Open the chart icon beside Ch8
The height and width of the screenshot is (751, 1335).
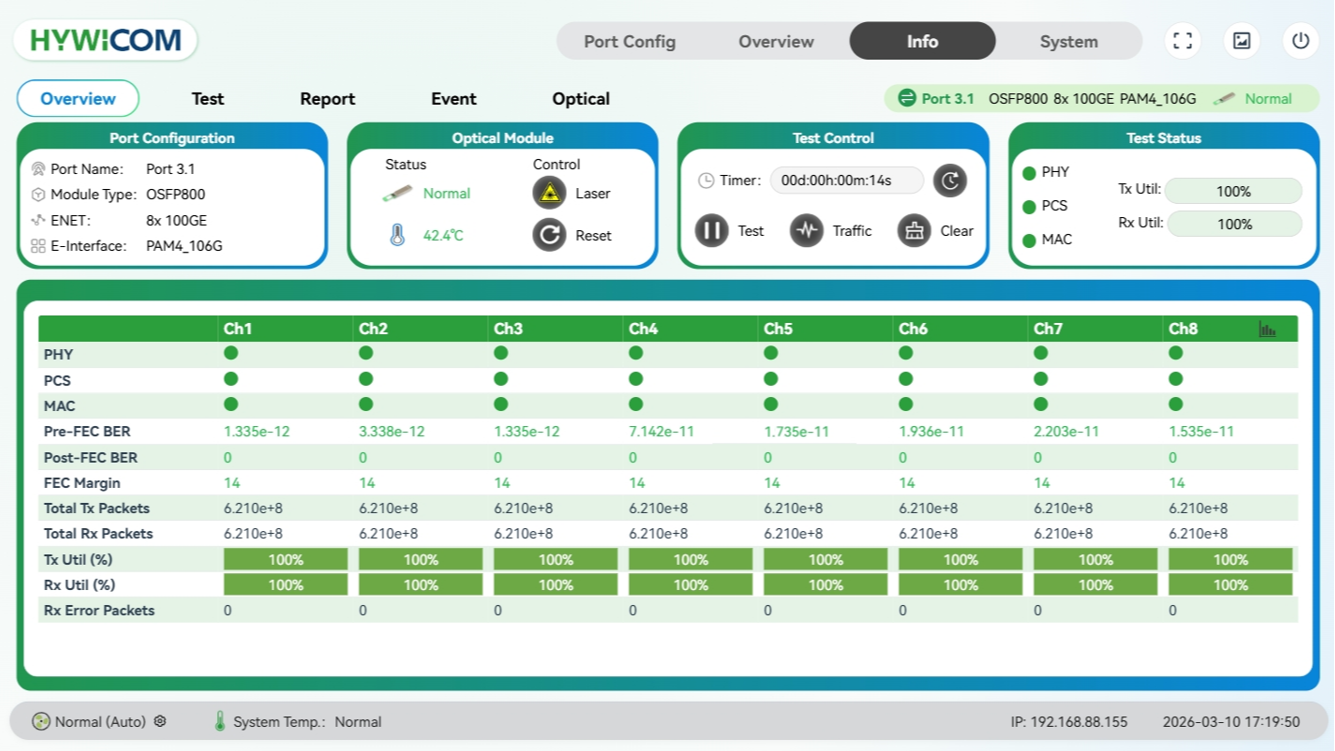pos(1267,329)
